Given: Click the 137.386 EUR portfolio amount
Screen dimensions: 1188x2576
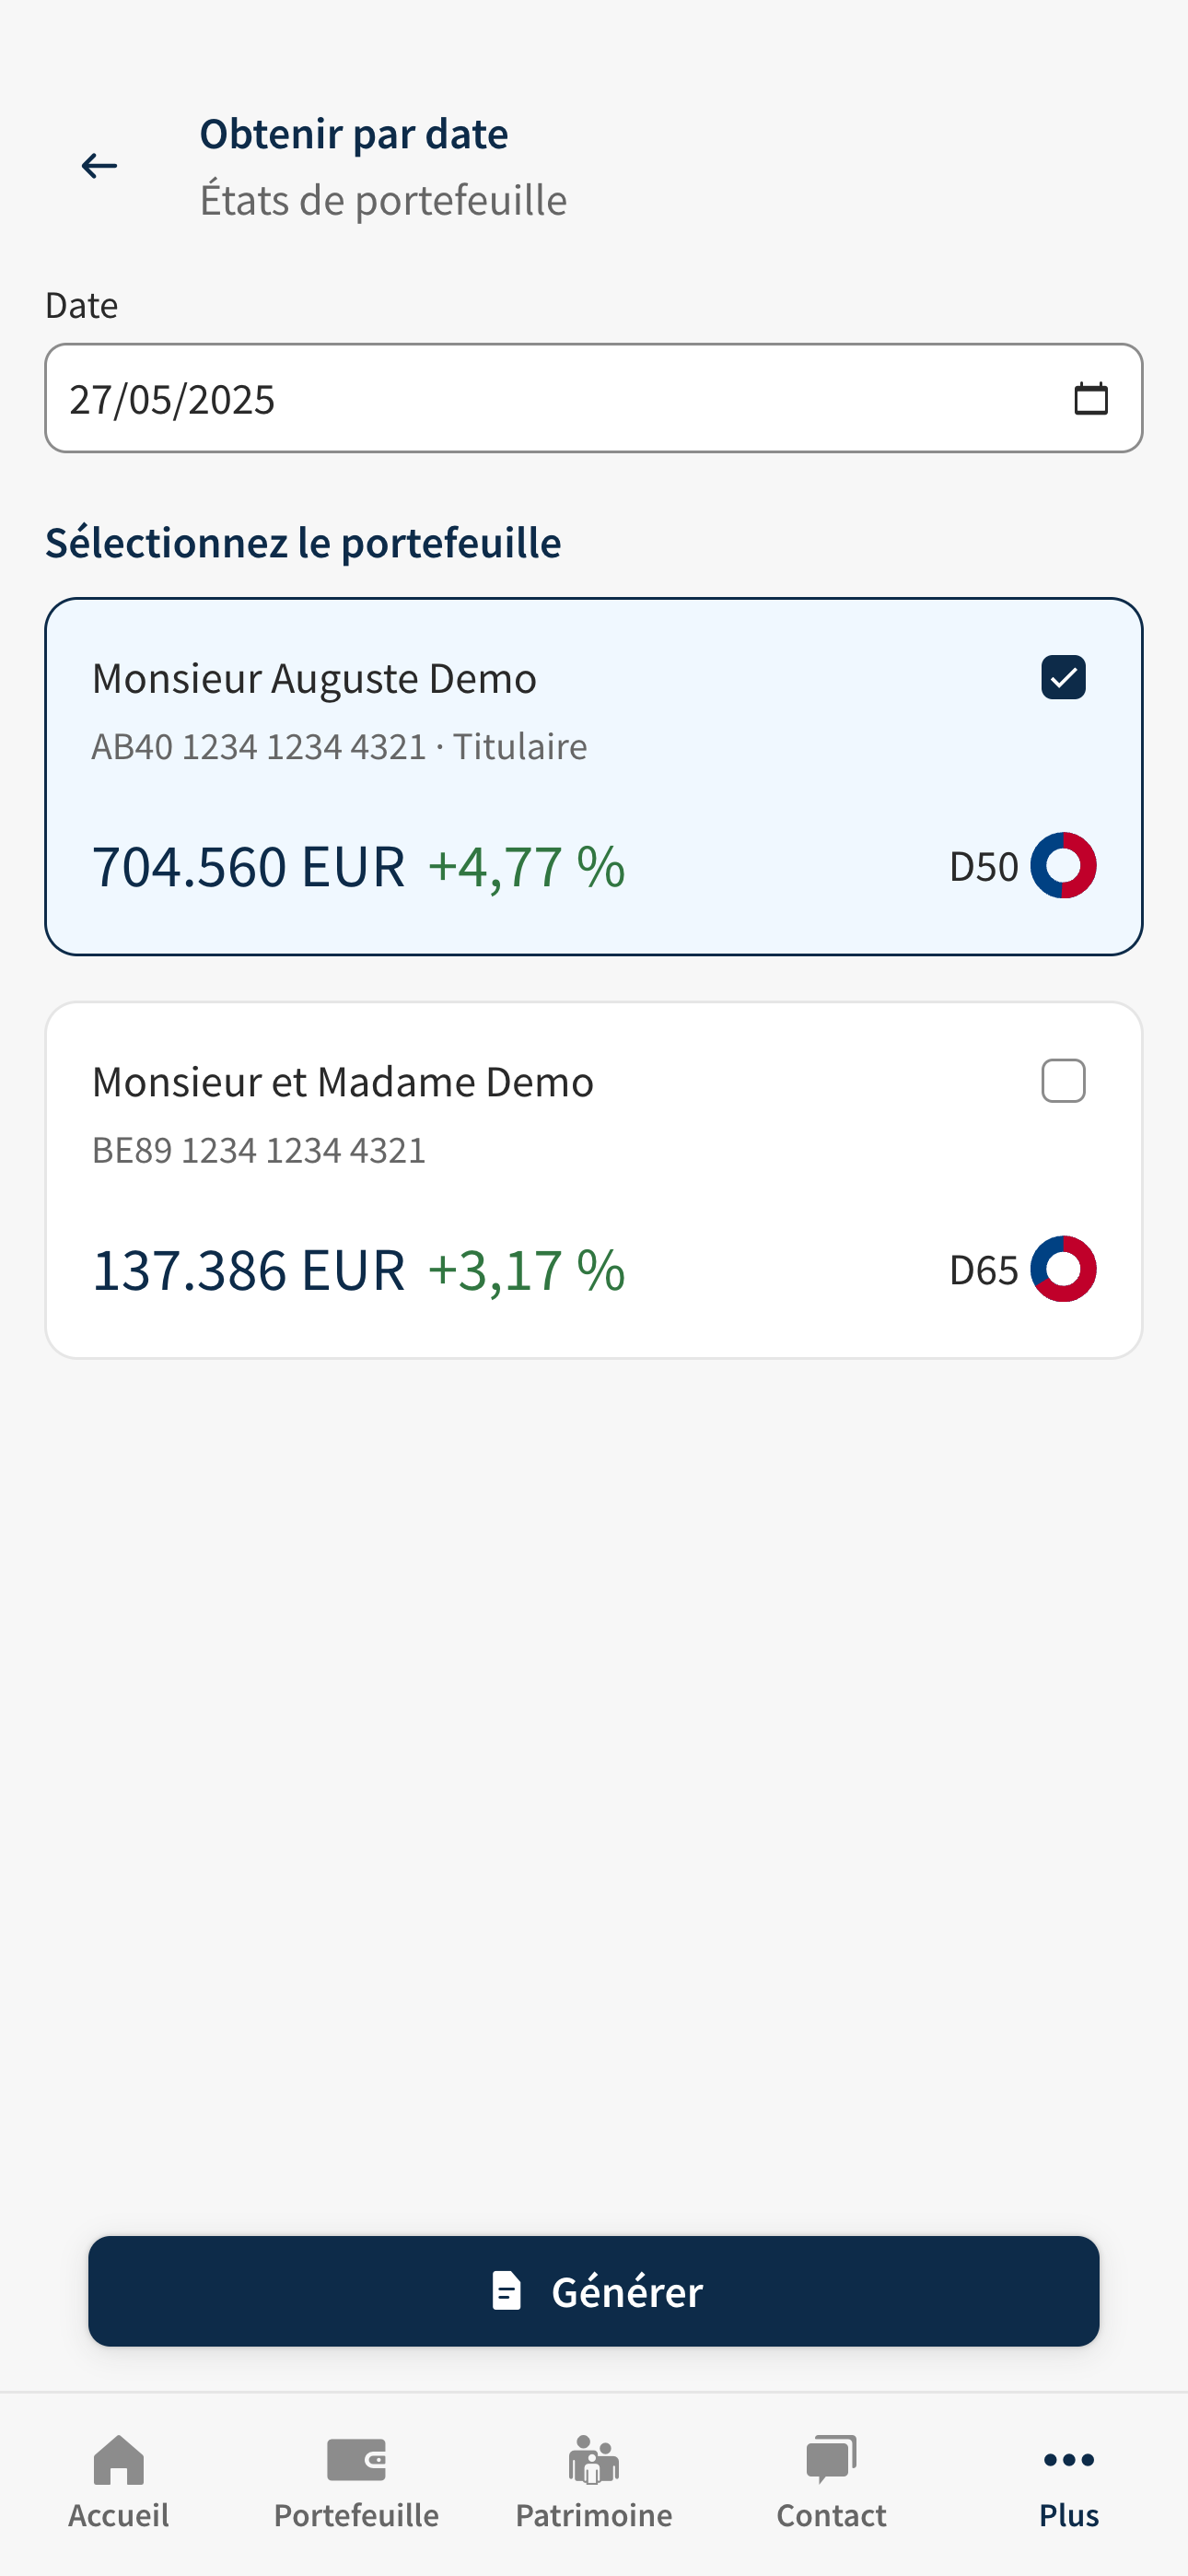Looking at the screenshot, I should coord(248,1270).
